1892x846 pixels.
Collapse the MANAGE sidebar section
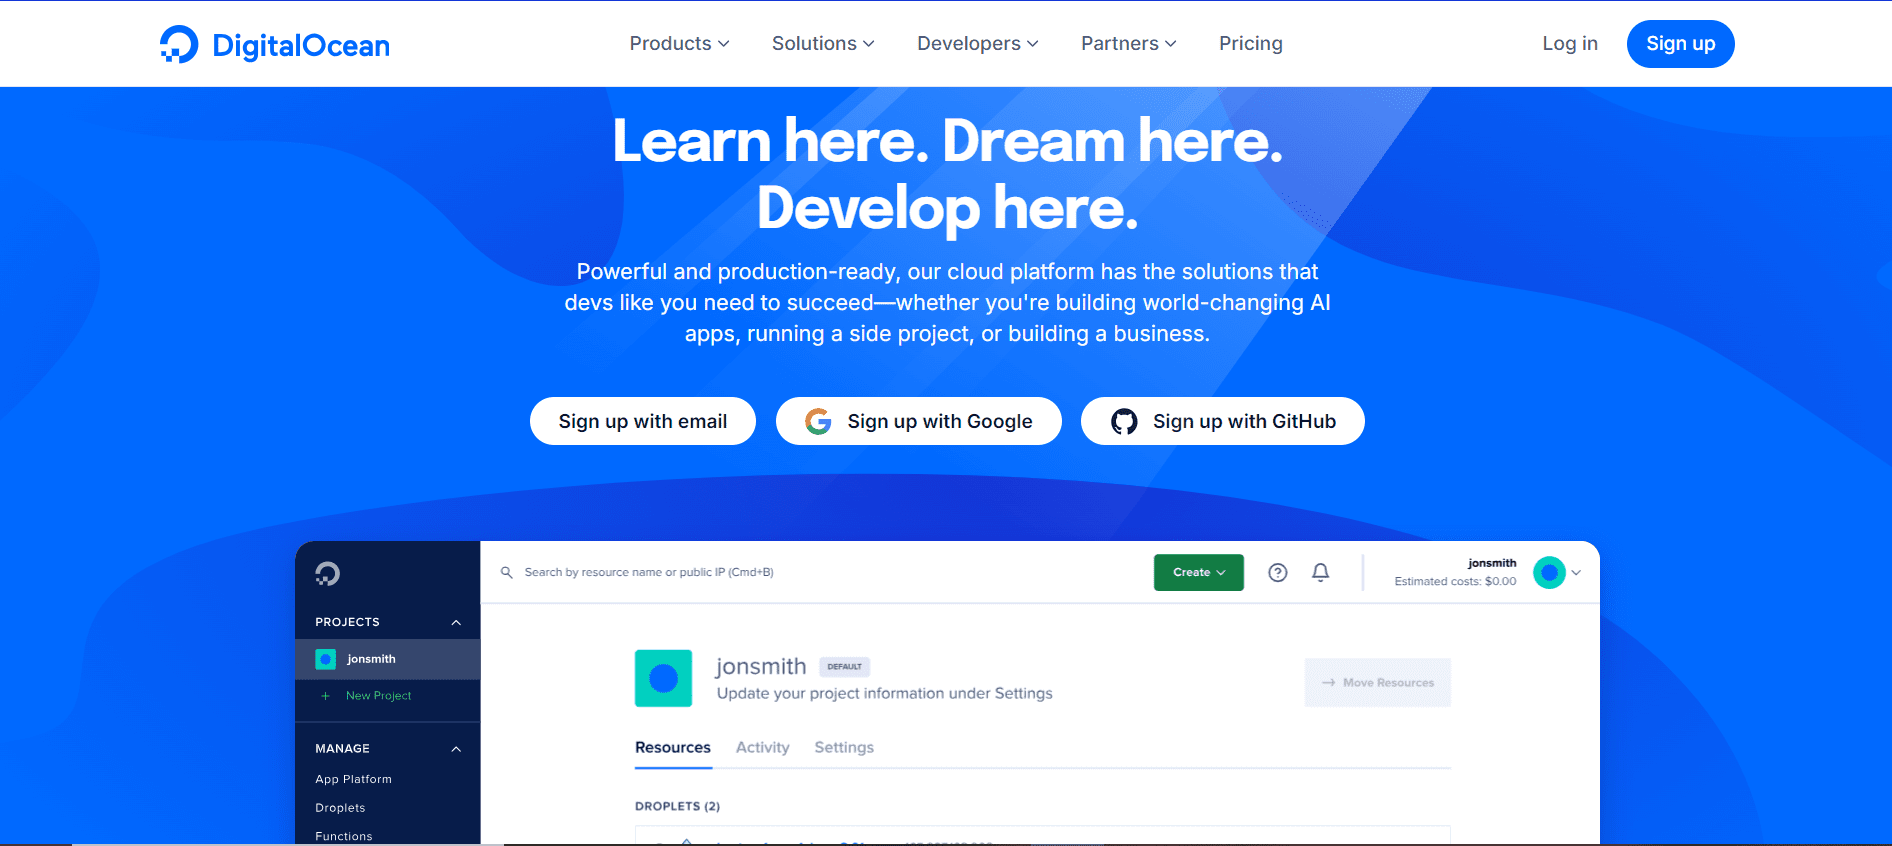click(x=456, y=749)
